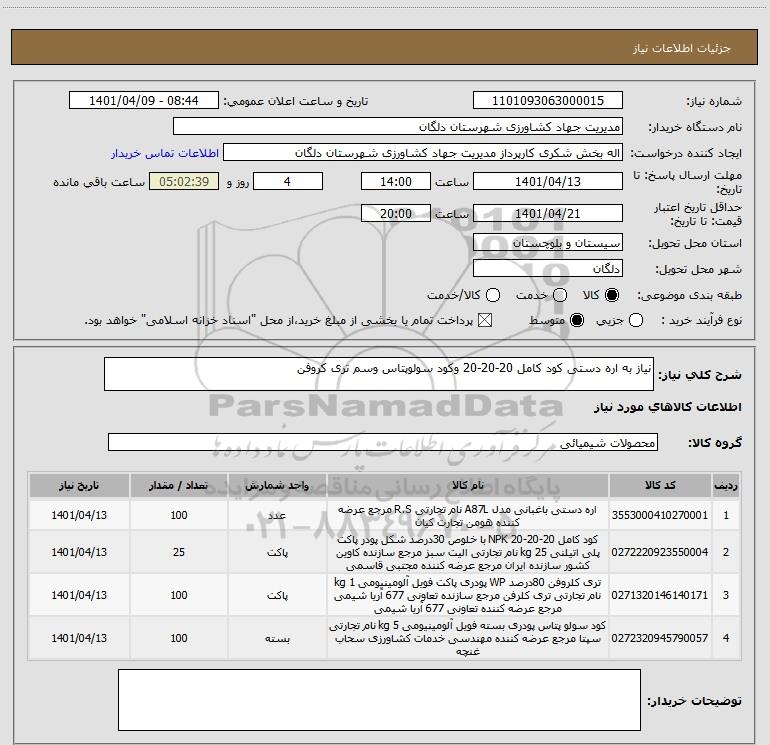Screen dimensions: 770x745
Task: Click the remaining time 05:02:39 field
Action: click(184, 181)
